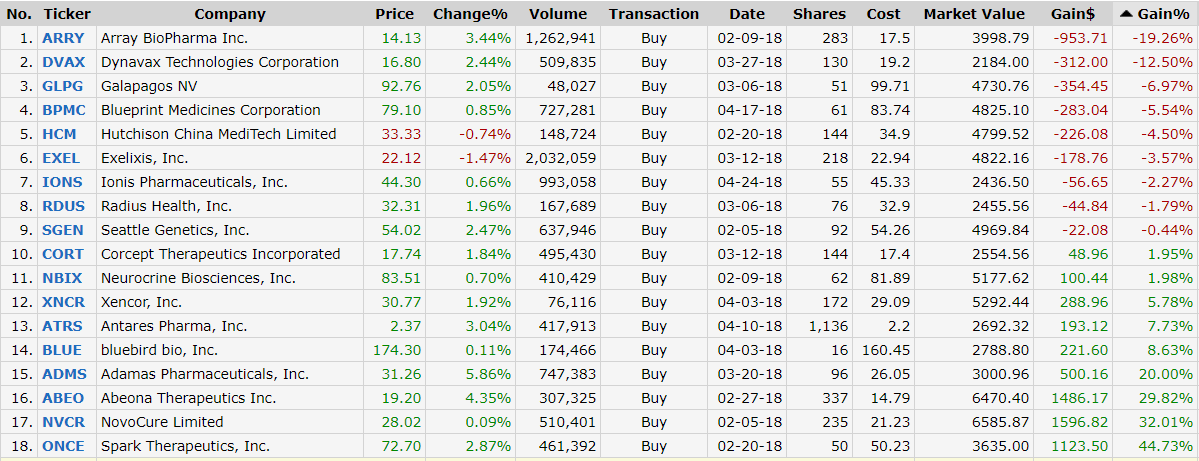Image resolution: width=1199 pixels, height=461 pixels.
Task: Click the Gain$ value 1596.82
Action: point(1078,422)
